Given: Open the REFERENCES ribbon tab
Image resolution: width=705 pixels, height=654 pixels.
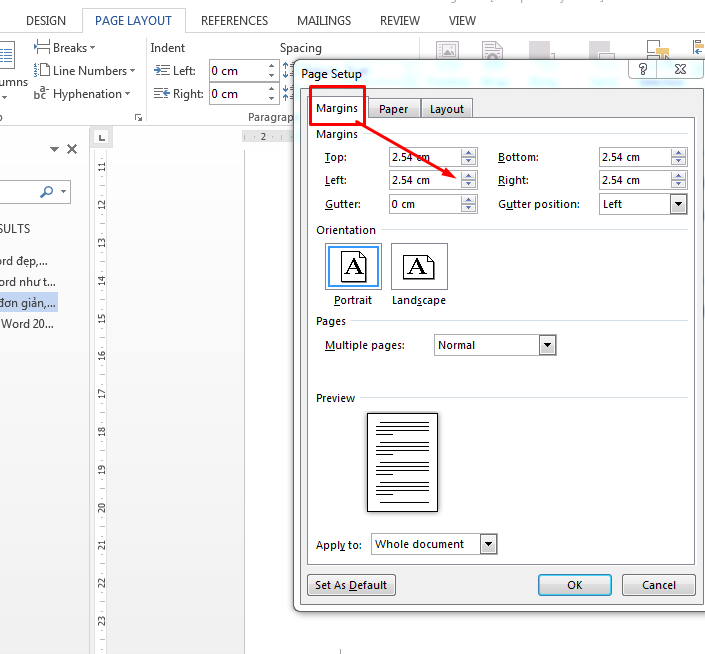Looking at the screenshot, I should pyautogui.click(x=234, y=20).
